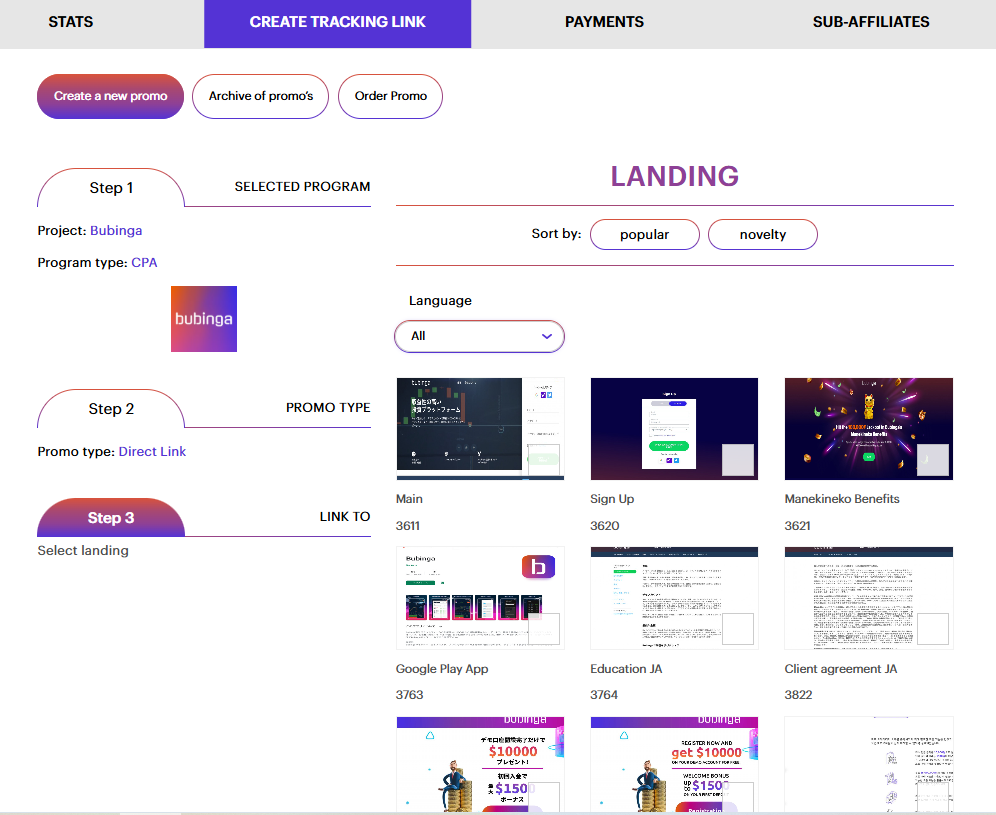Click the 'Google Play App' title text
996x815 pixels.
click(x=442, y=669)
